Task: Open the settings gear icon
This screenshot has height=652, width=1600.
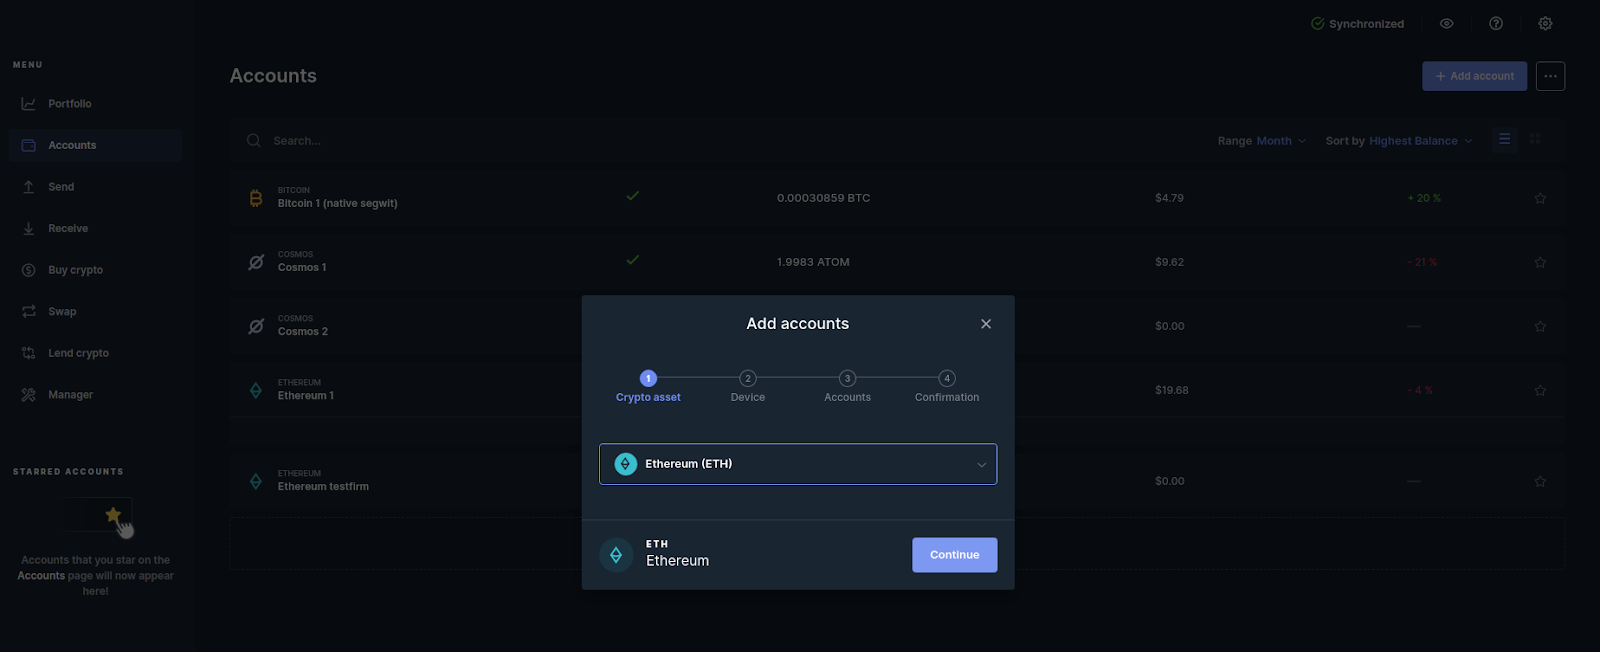Action: pyautogui.click(x=1545, y=24)
